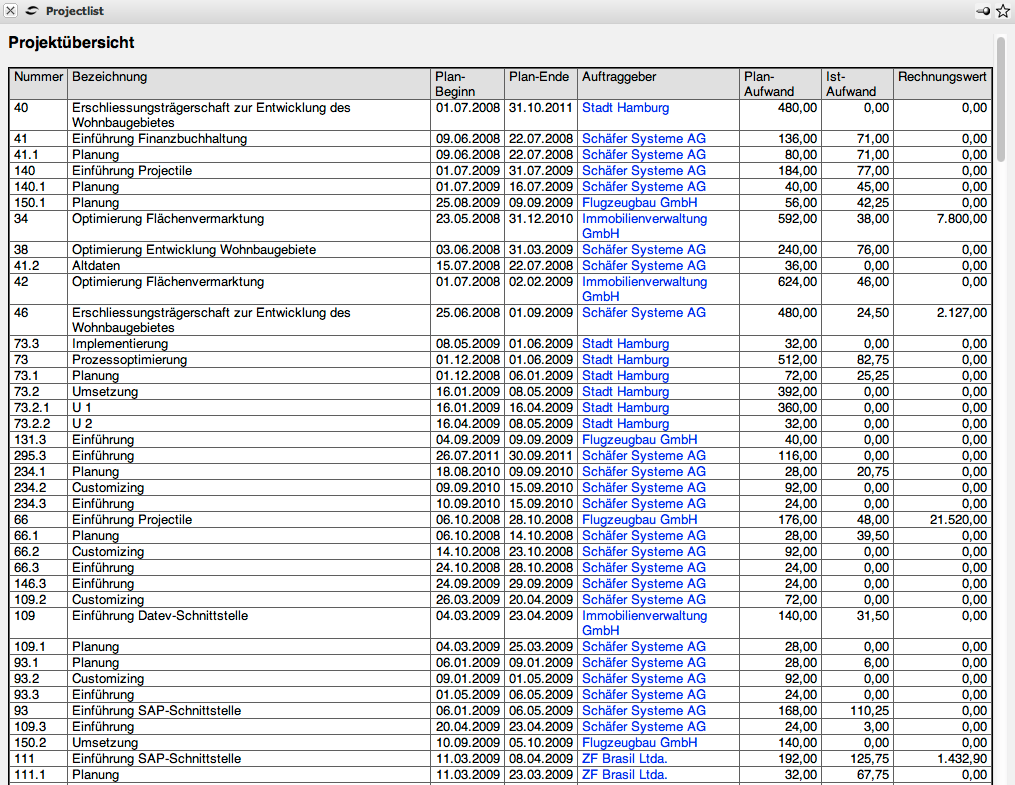Click the Projectlist refresh icon
The height and width of the screenshot is (785, 1015).
pyautogui.click(x=32, y=11)
